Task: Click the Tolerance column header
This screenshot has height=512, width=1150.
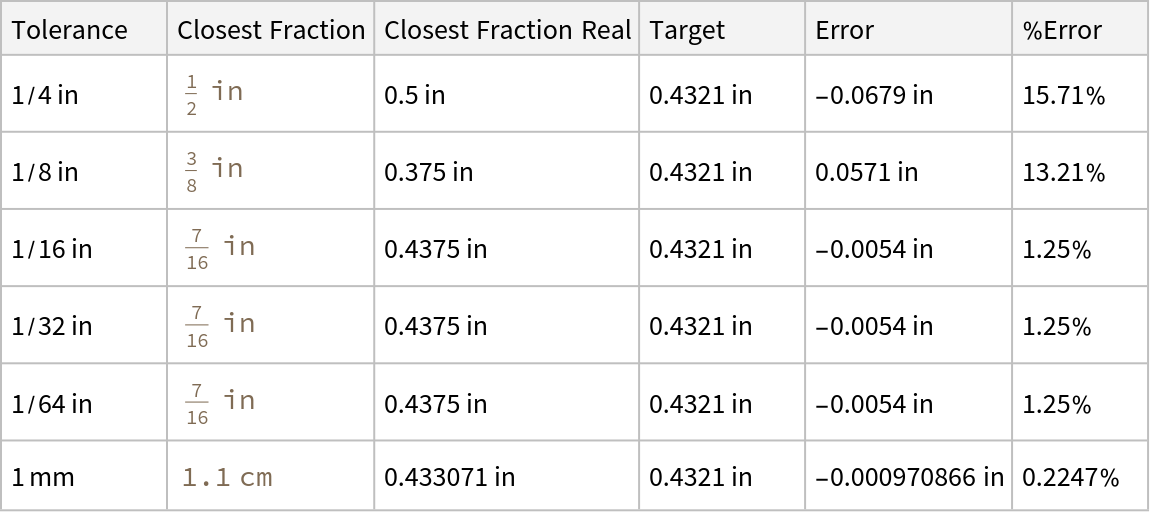Action: [x=70, y=30]
